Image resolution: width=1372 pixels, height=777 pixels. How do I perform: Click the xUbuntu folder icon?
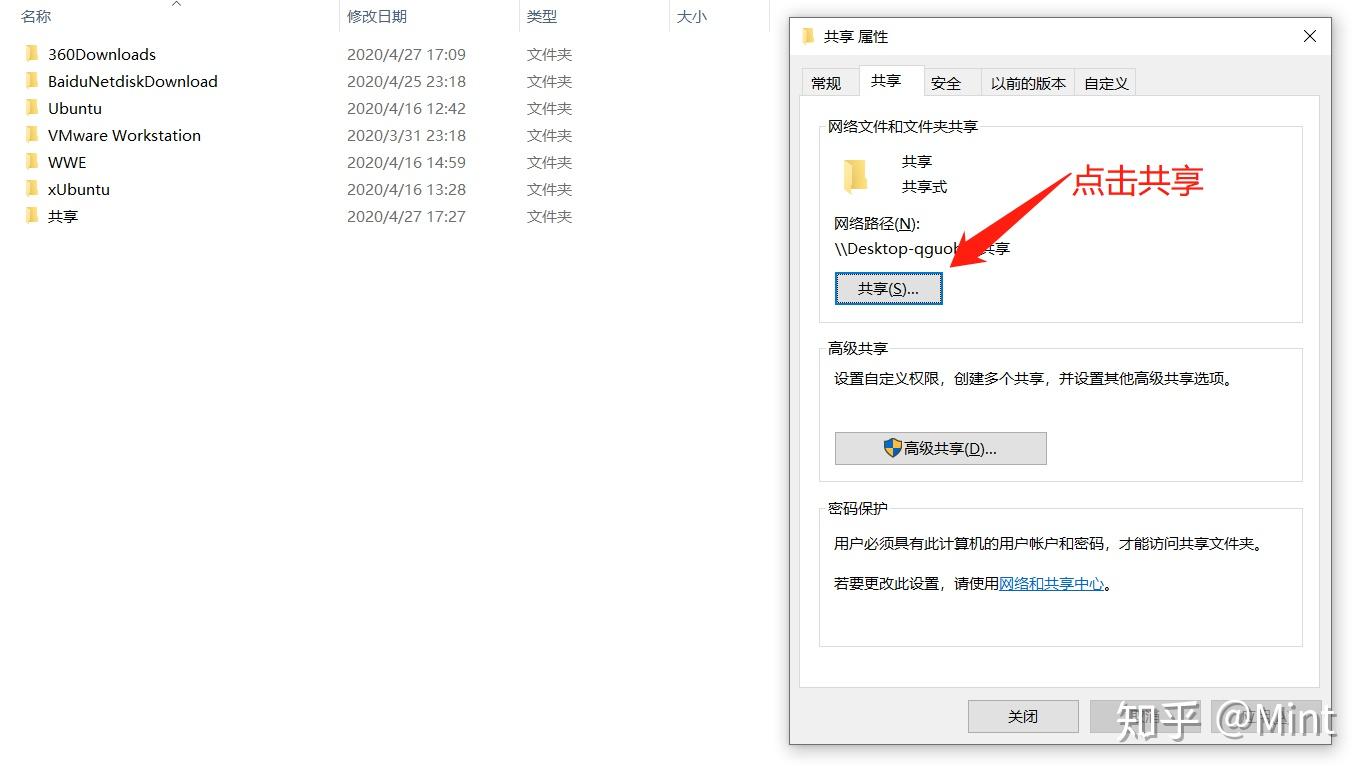[x=32, y=189]
